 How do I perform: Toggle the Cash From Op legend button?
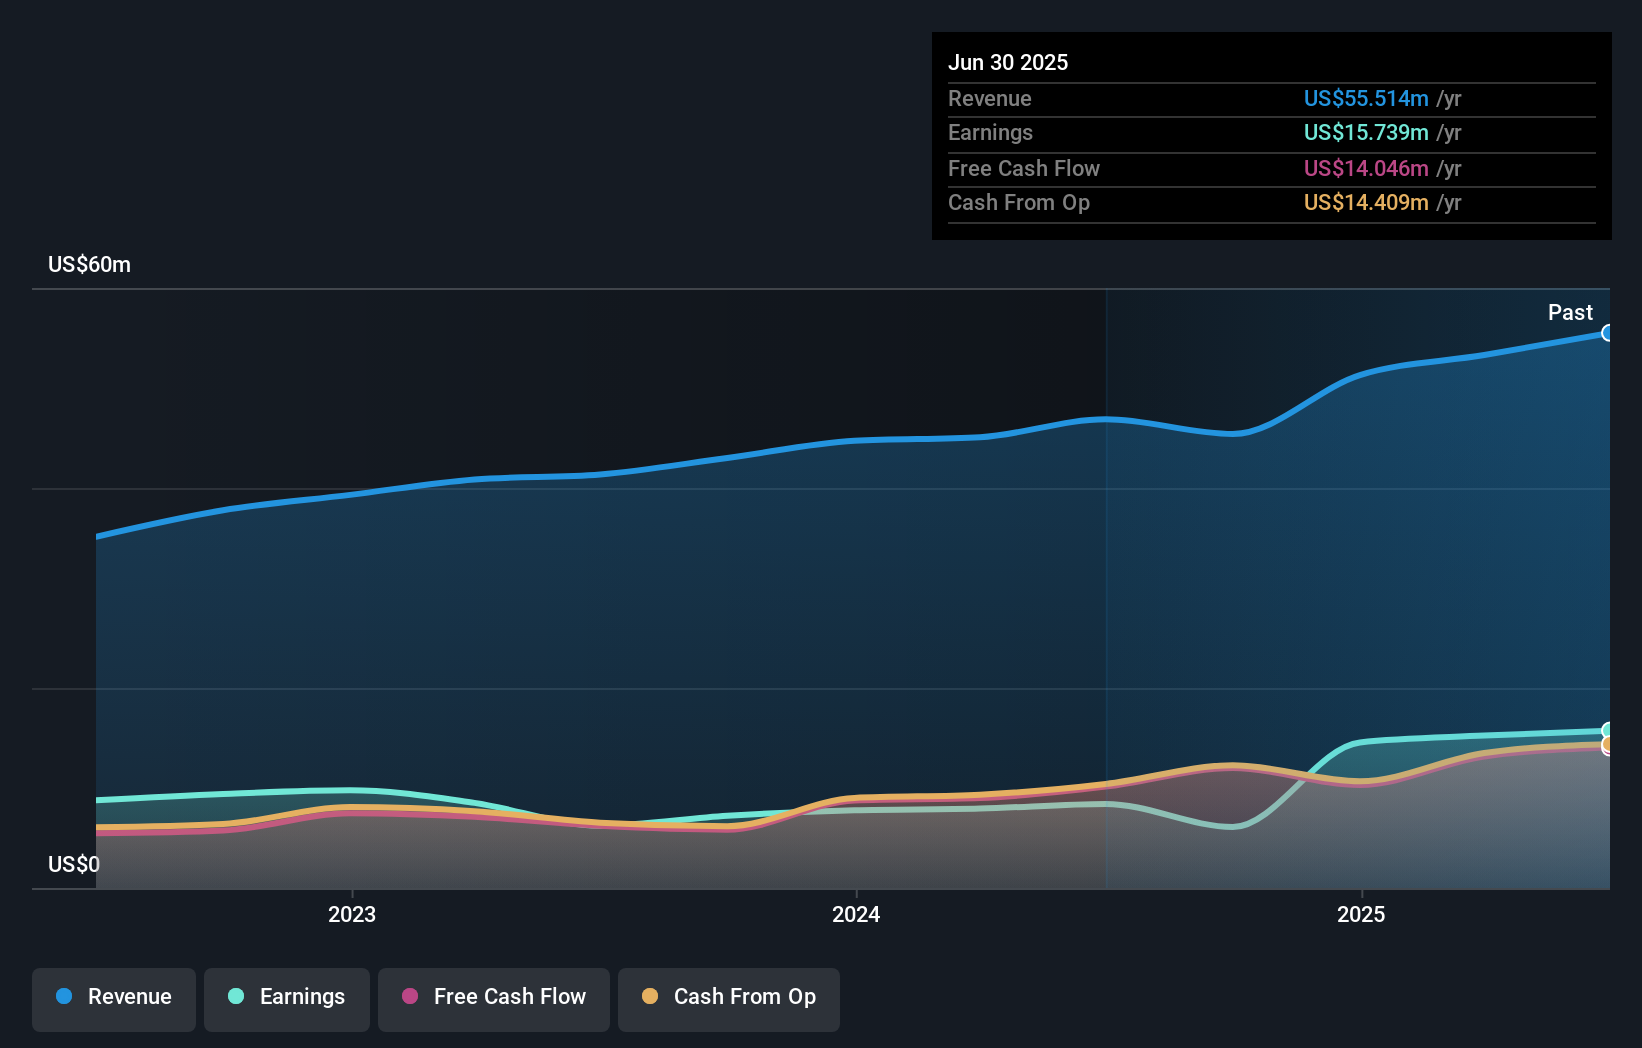click(729, 999)
